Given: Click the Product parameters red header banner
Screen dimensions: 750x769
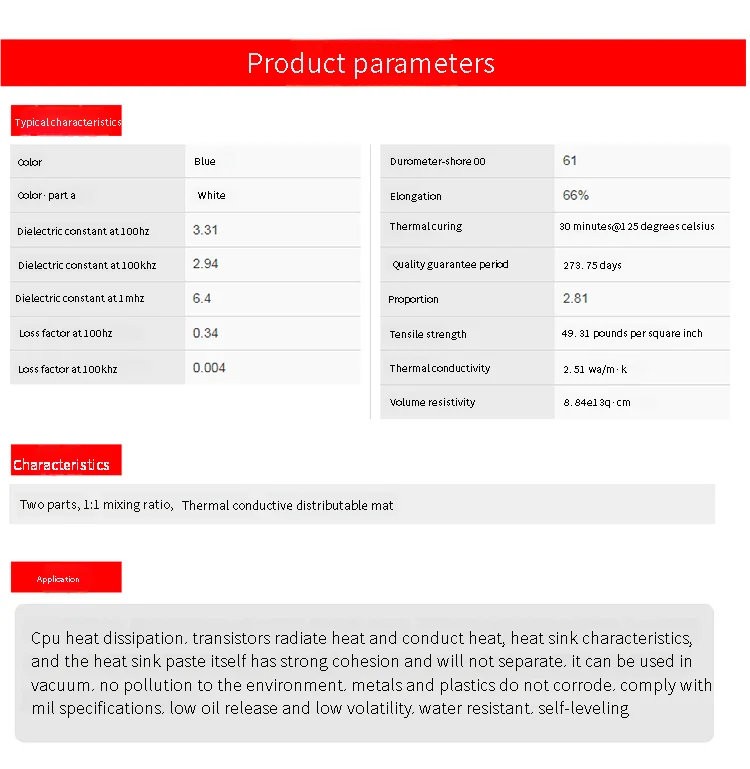Looking at the screenshot, I should tap(372, 63).
